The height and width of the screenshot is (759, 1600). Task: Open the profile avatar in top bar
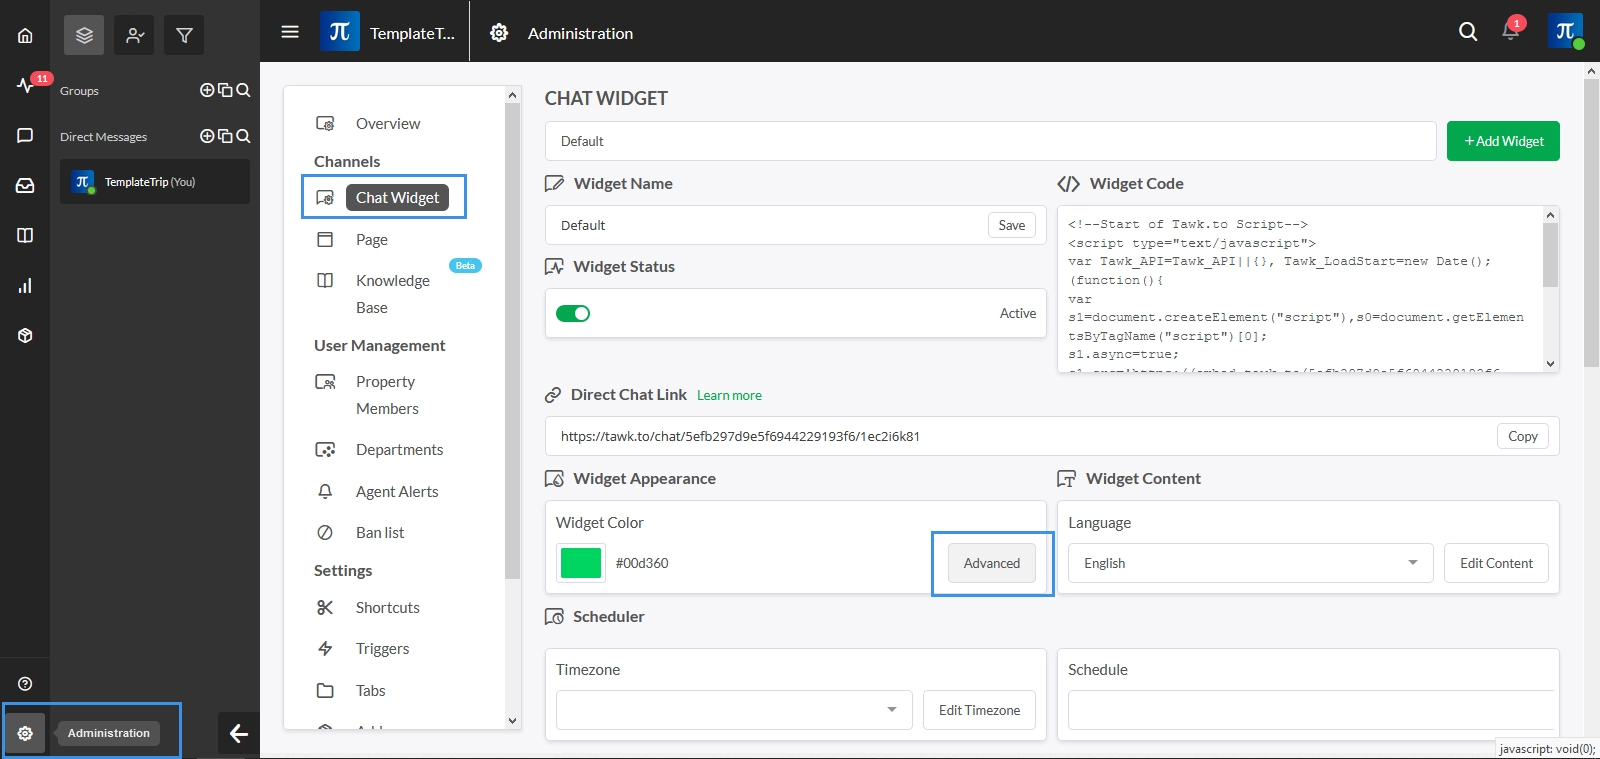(1566, 31)
